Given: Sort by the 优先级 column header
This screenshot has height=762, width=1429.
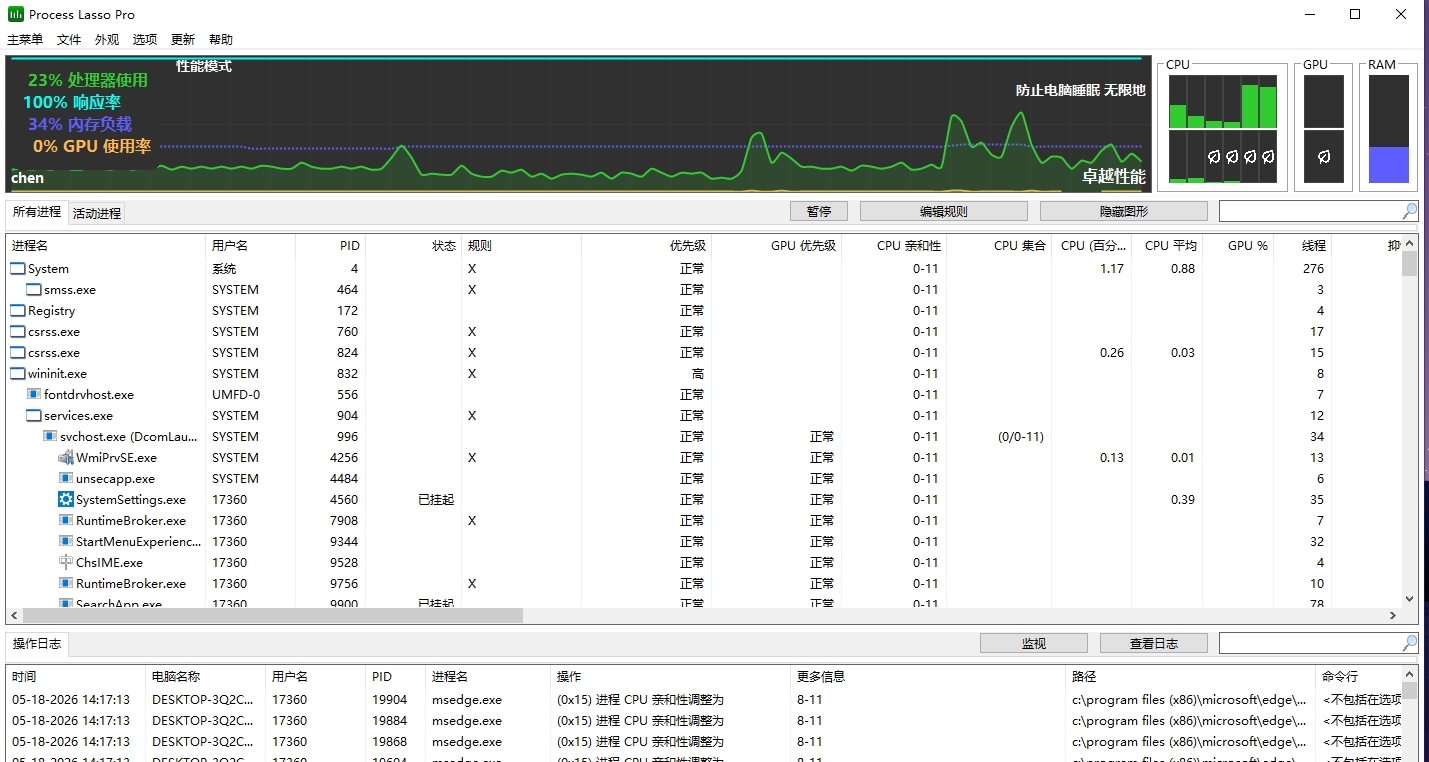Looking at the screenshot, I should pos(646,245).
